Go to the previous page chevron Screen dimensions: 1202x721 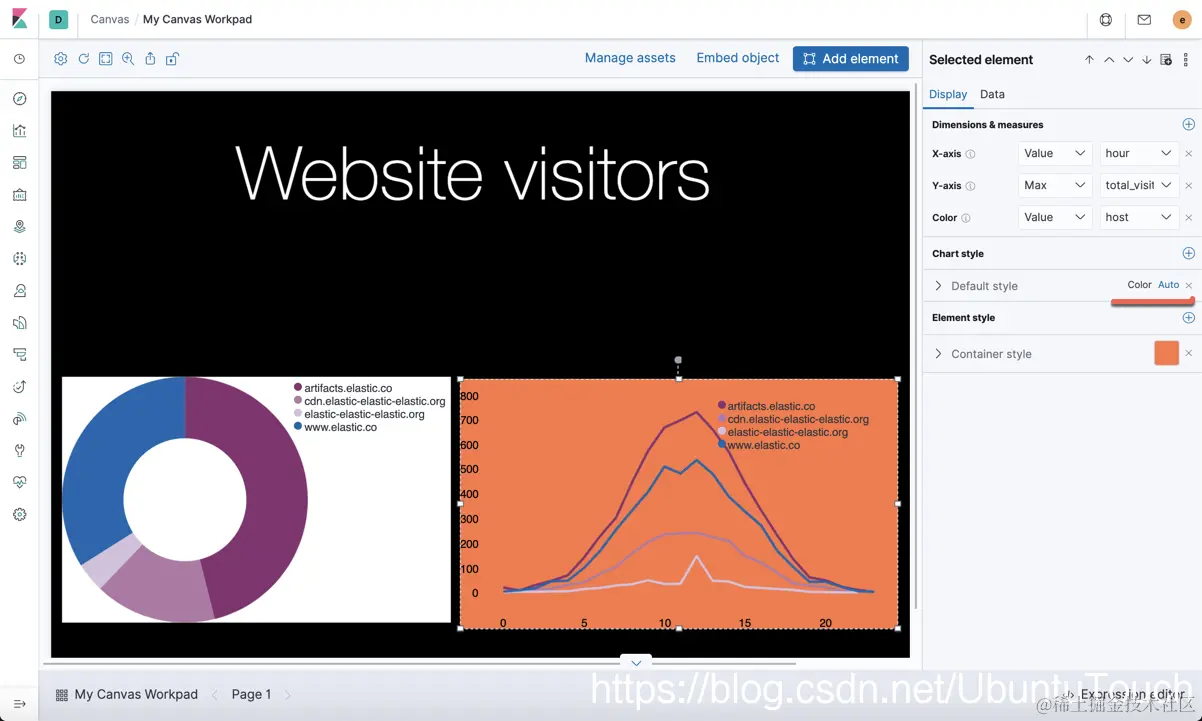point(215,694)
